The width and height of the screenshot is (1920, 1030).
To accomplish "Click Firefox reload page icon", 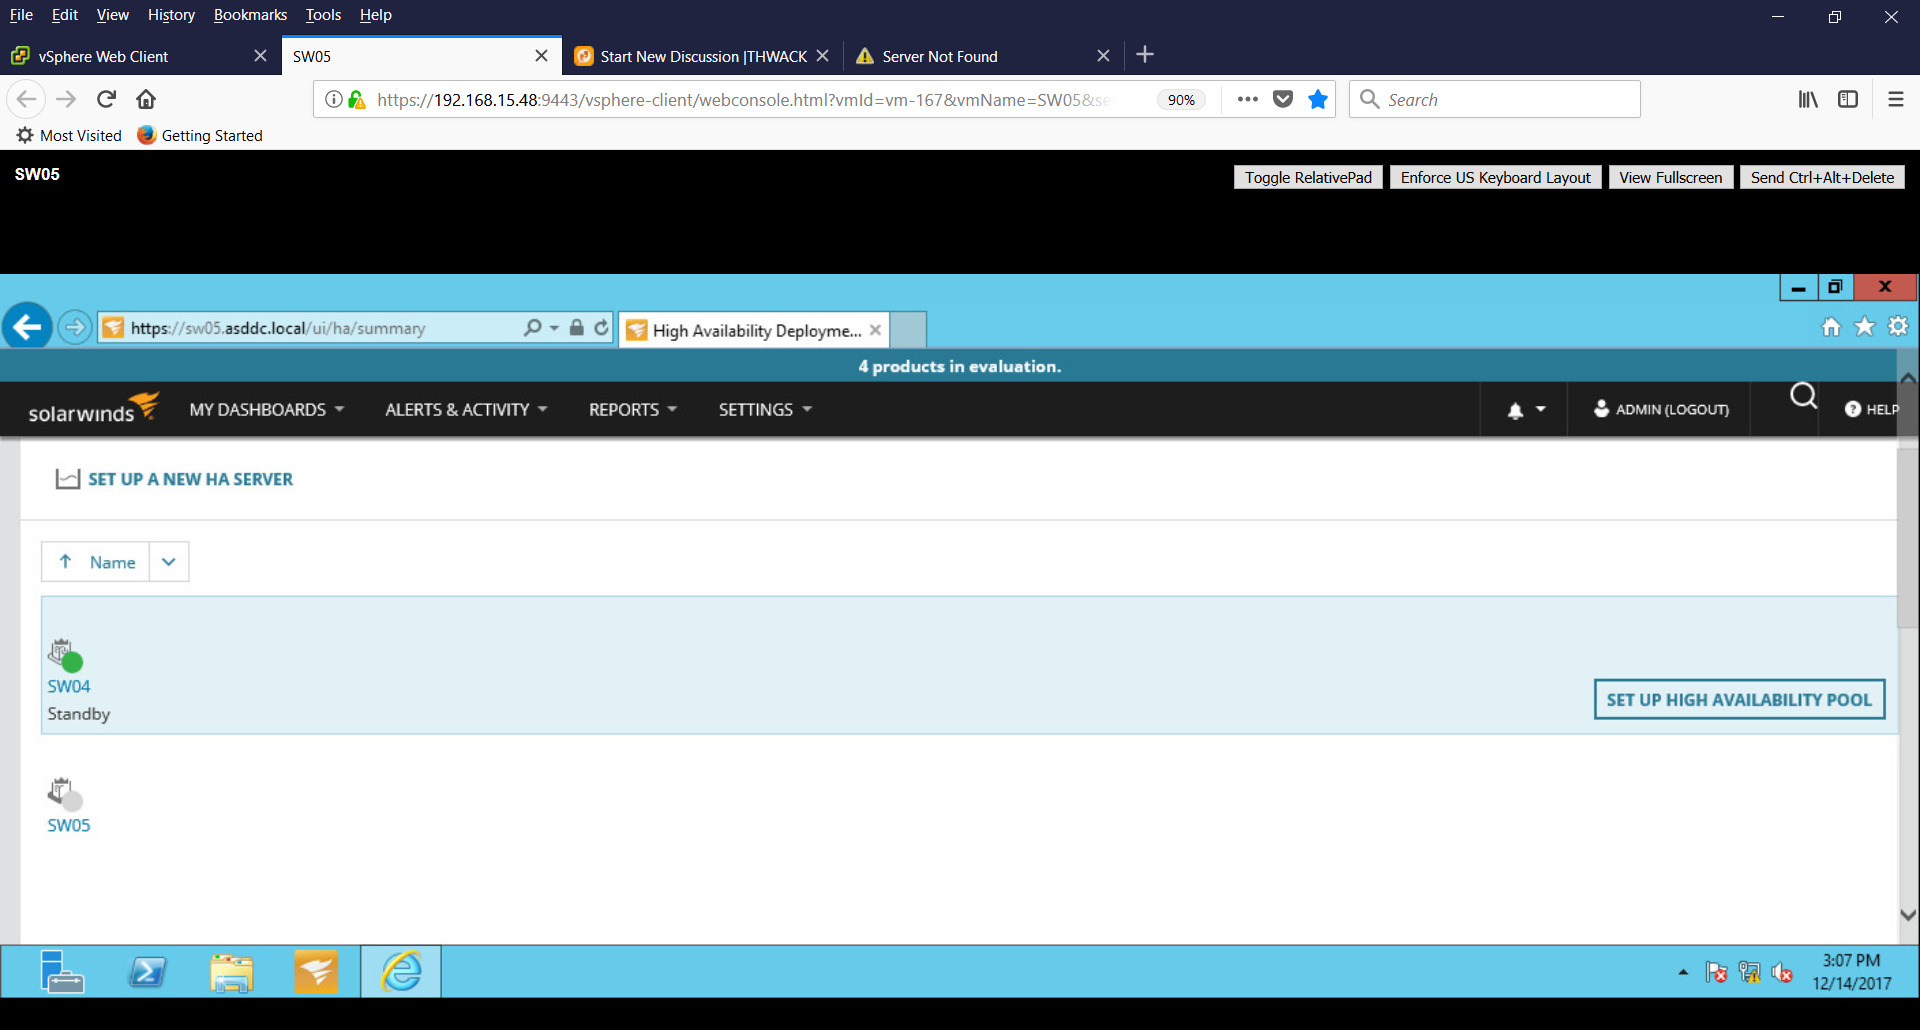I will point(107,99).
